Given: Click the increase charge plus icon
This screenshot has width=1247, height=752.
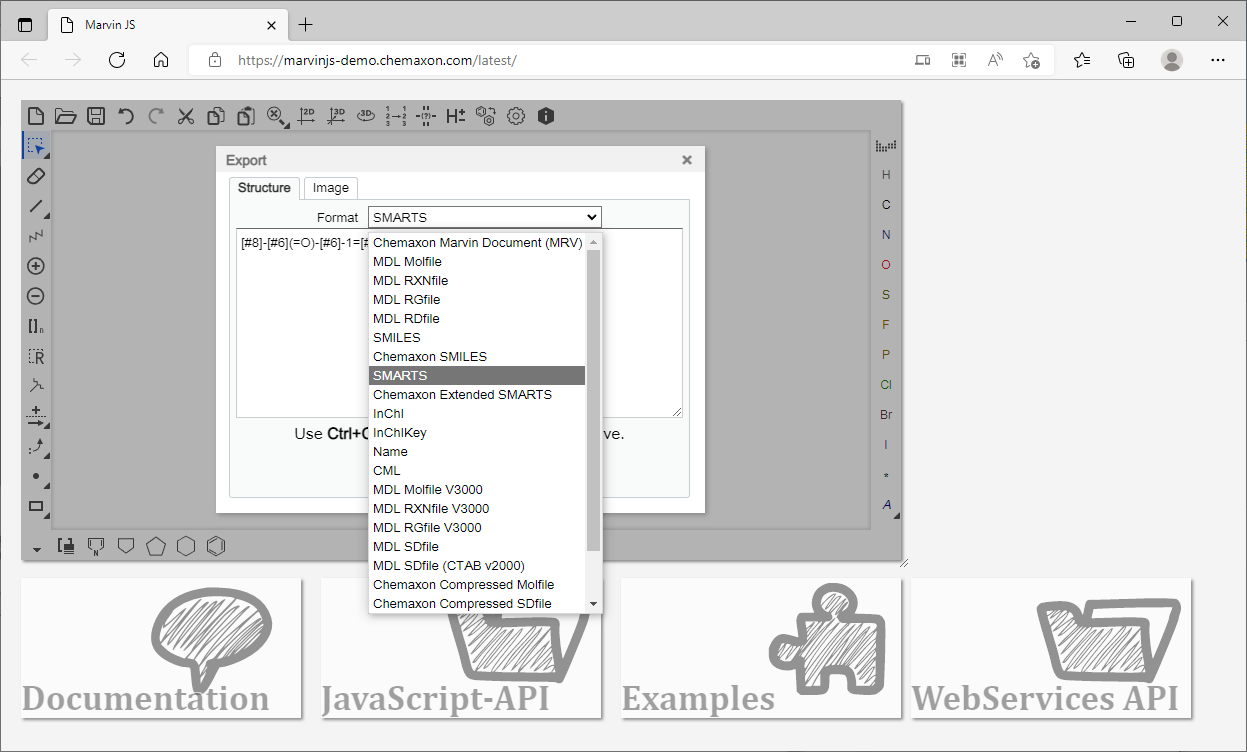Looking at the screenshot, I should [36, 266].
